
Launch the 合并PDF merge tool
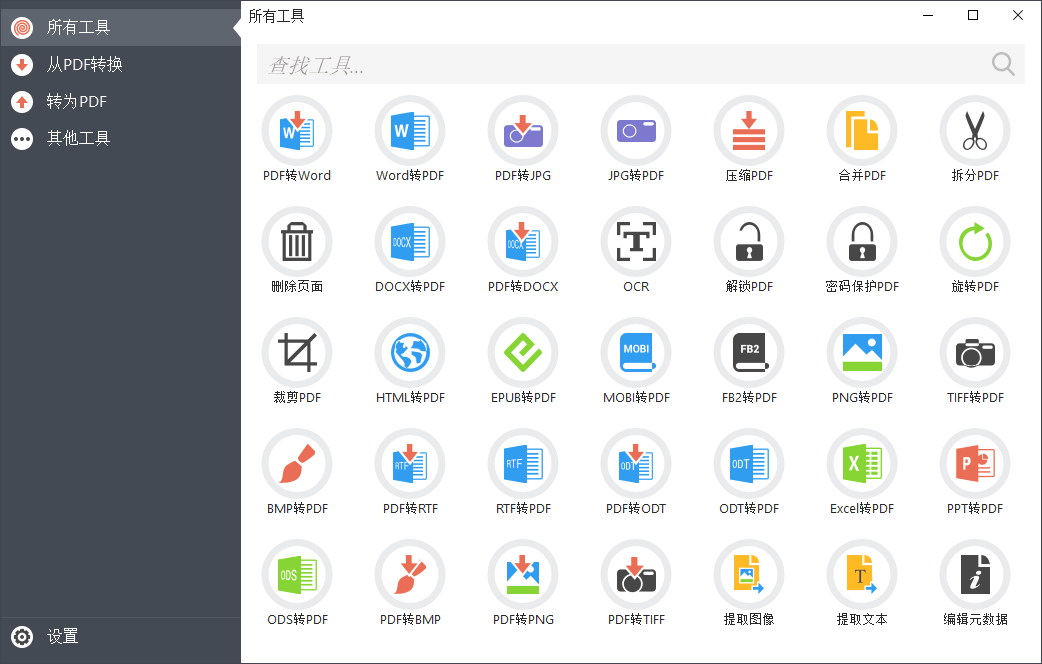[862, 131]
